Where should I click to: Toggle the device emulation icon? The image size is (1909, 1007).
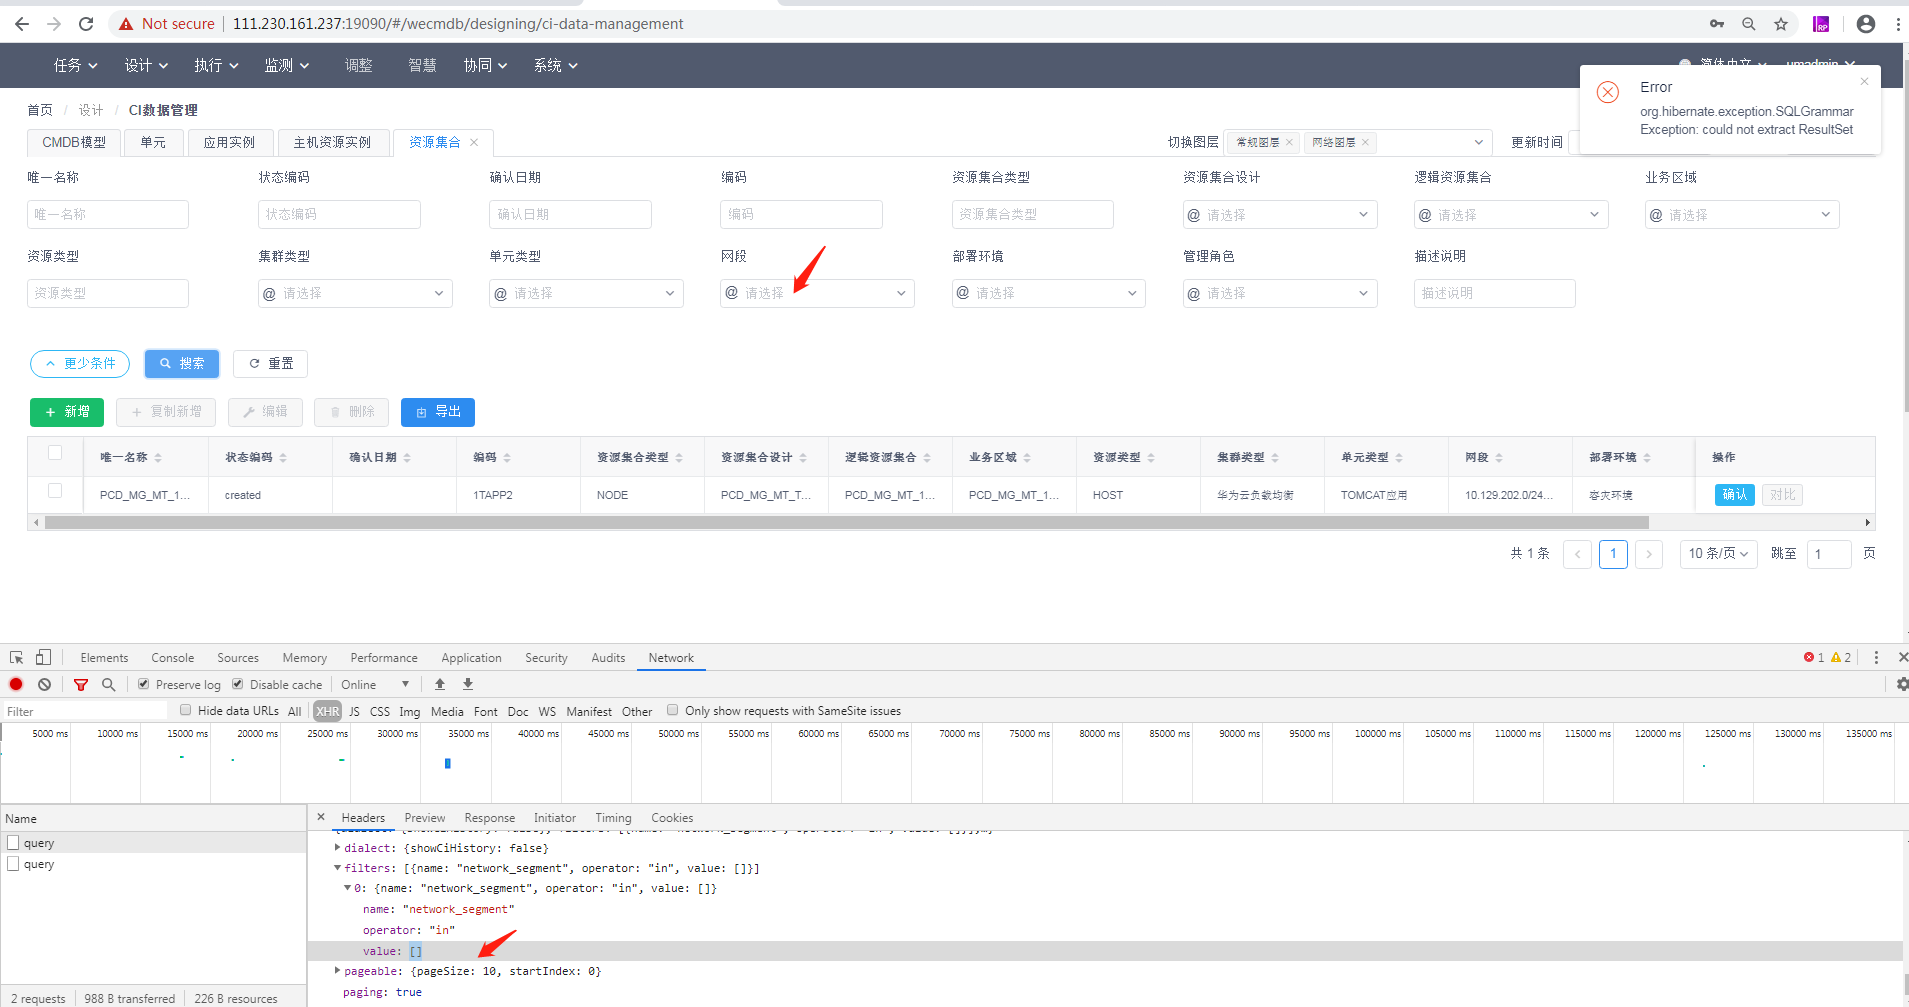click(x=41, y=657)
